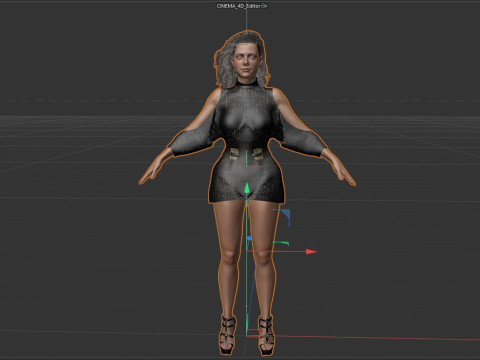This screenshot has height=360, width=480.
Task: Click the red X-axis arrow handle
Action: 311,252
